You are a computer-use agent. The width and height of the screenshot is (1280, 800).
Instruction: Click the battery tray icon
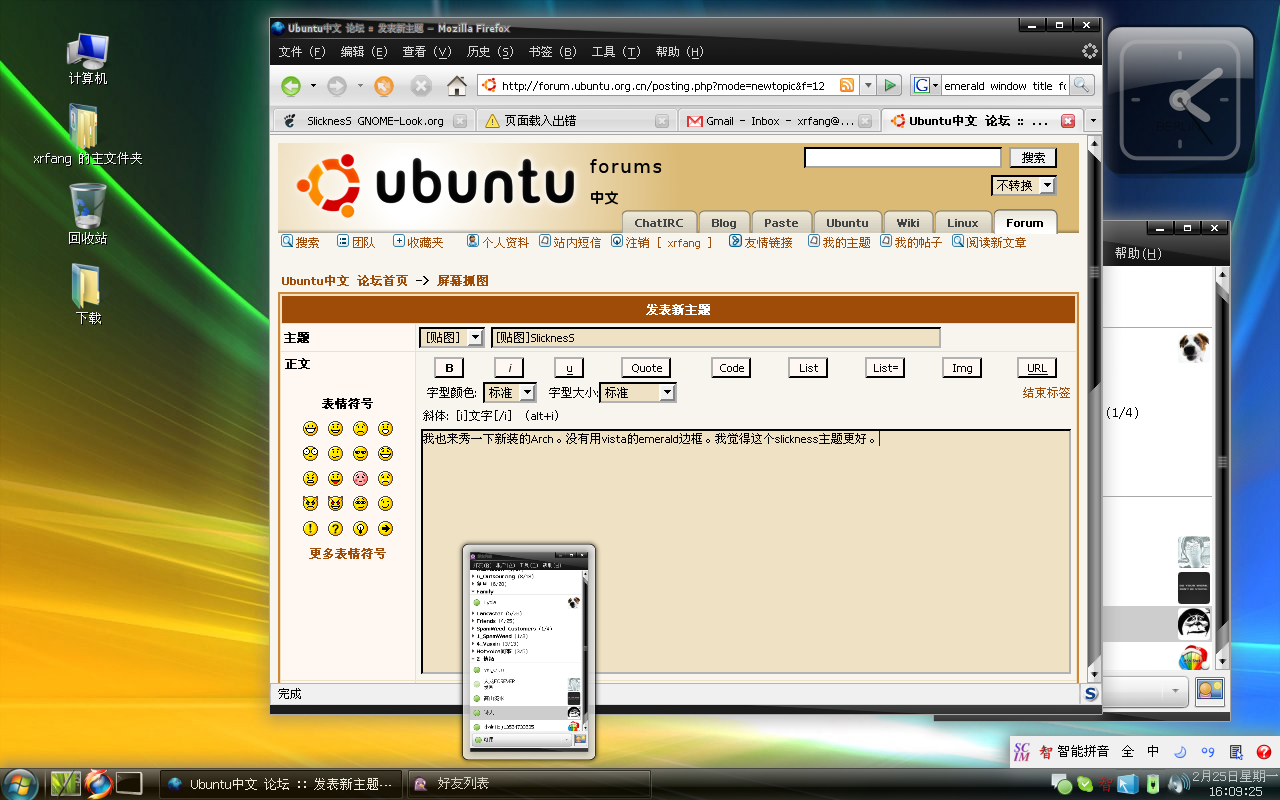[1153, 783]
